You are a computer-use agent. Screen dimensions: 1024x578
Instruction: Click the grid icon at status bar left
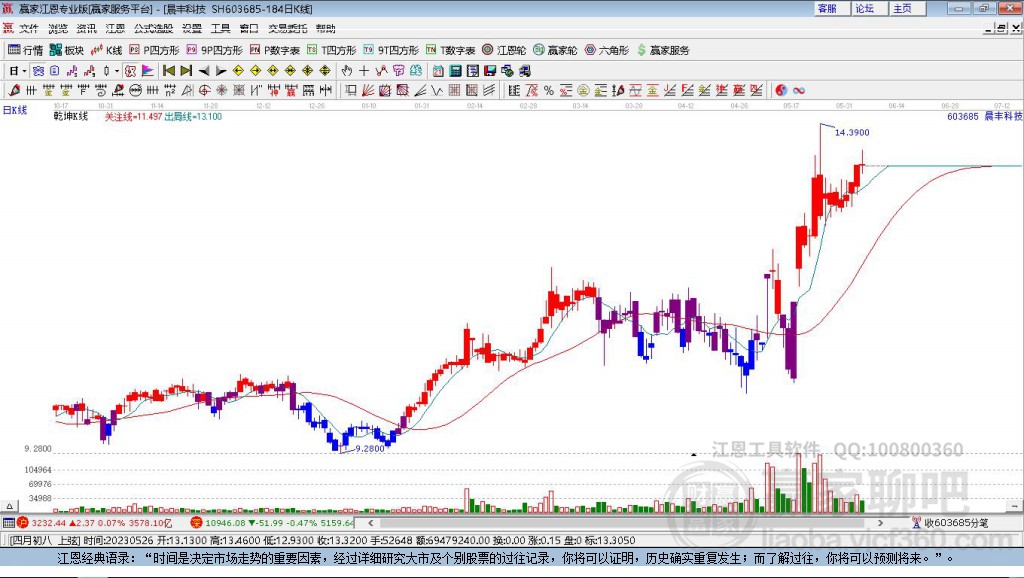click(x=8, y=522)
